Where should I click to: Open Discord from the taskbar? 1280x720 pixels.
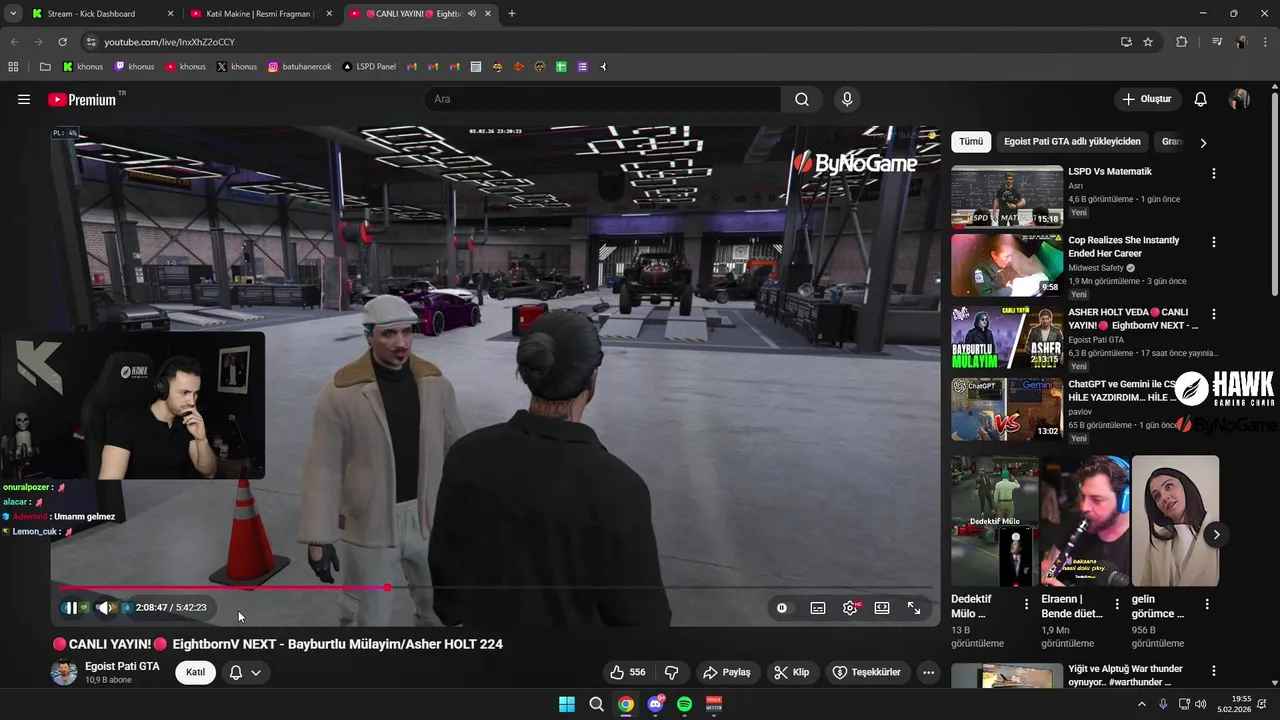click(x=655, y=704)
